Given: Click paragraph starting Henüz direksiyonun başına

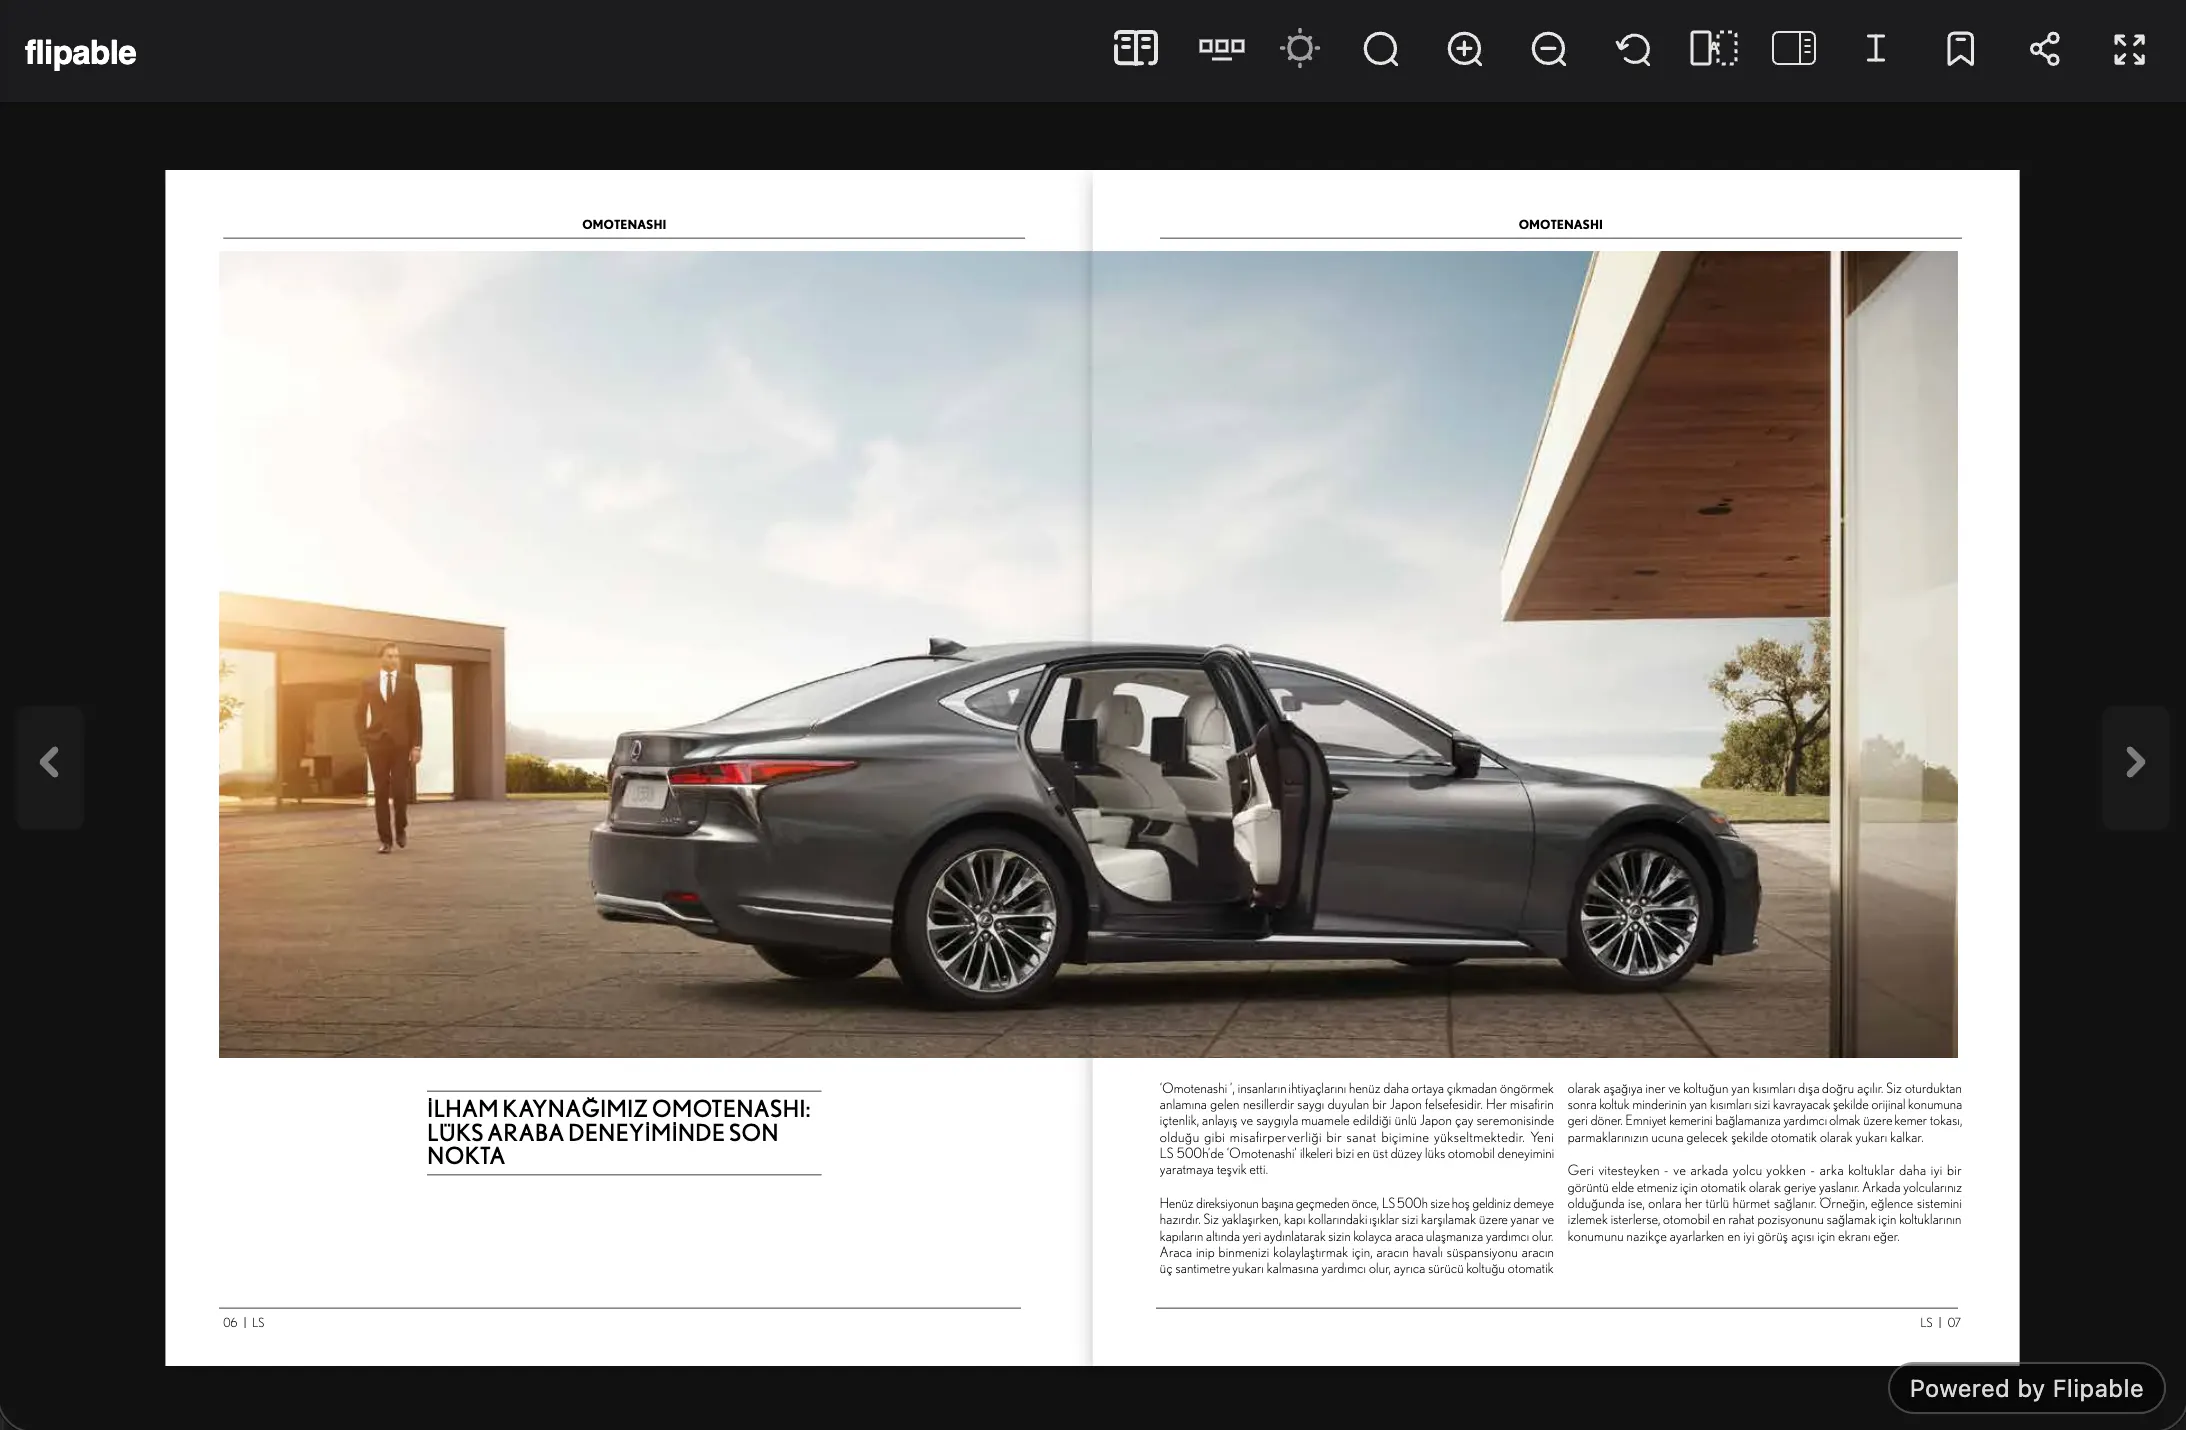Looking at the screenshot, I should (x=1357, y=1236).
